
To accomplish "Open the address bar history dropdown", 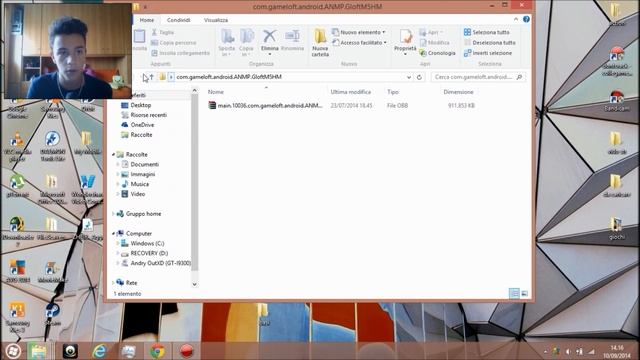I will 409,77.
